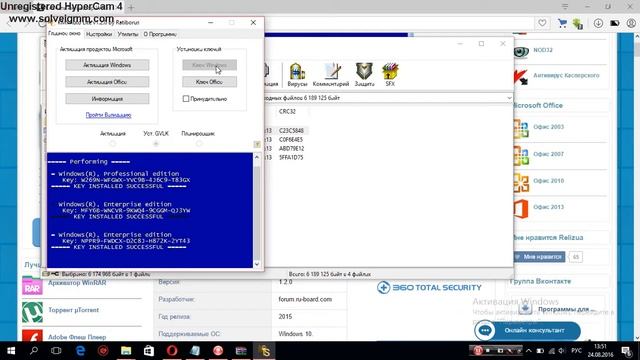Select the C23C5848 CRC32 row in WinRAR

click(x=291, y=131)
